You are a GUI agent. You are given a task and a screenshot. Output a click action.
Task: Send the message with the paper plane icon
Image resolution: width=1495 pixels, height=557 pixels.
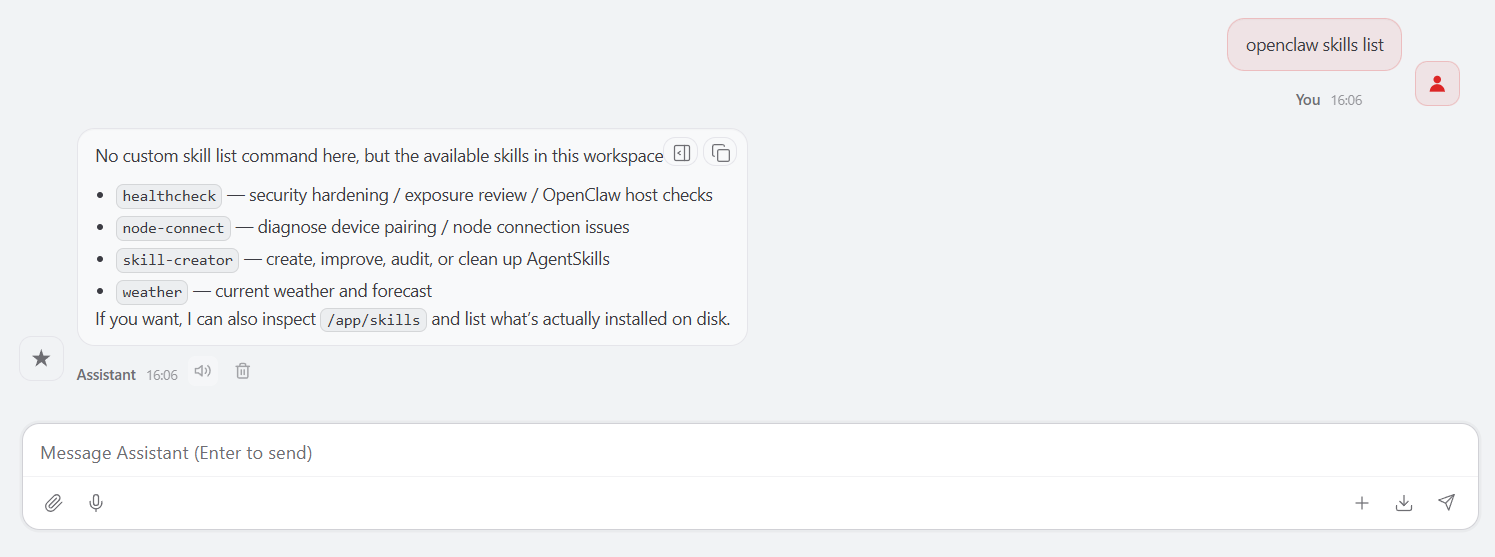point(1446,503)
